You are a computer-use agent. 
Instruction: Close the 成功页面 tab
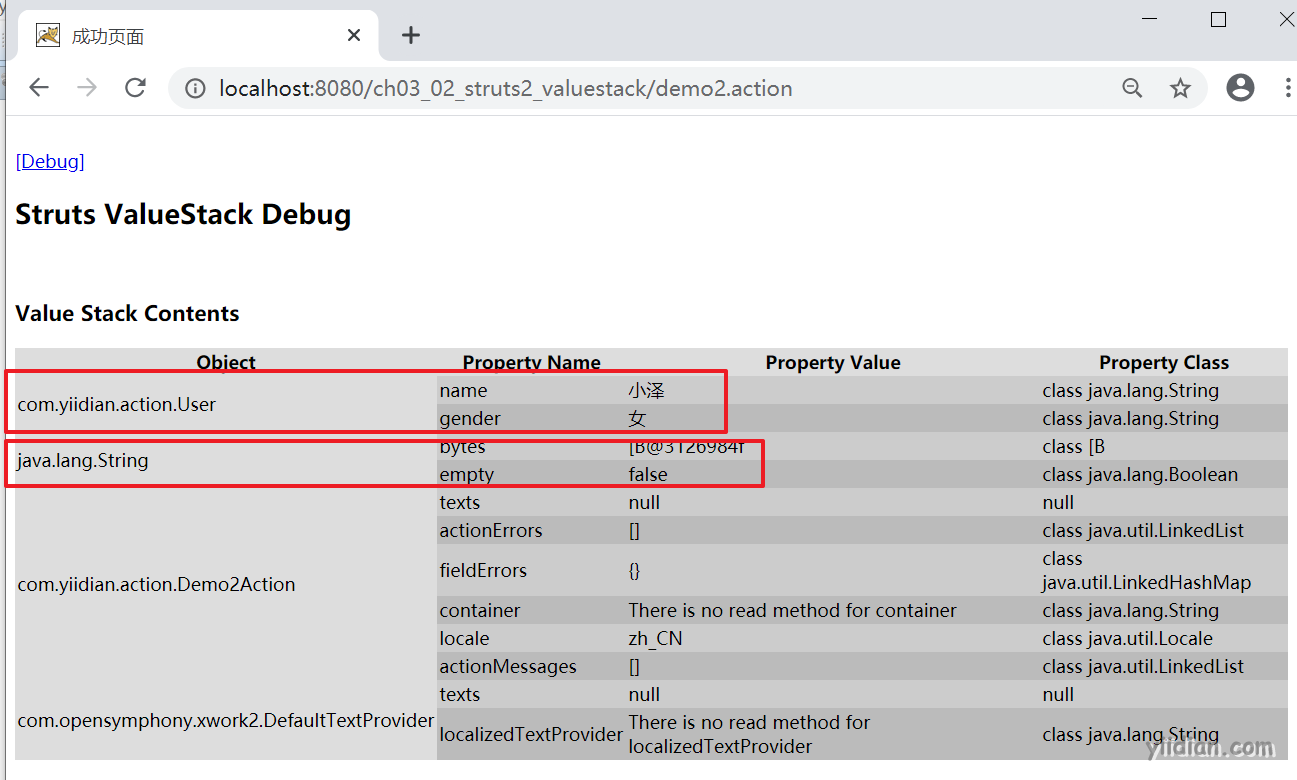354,36
